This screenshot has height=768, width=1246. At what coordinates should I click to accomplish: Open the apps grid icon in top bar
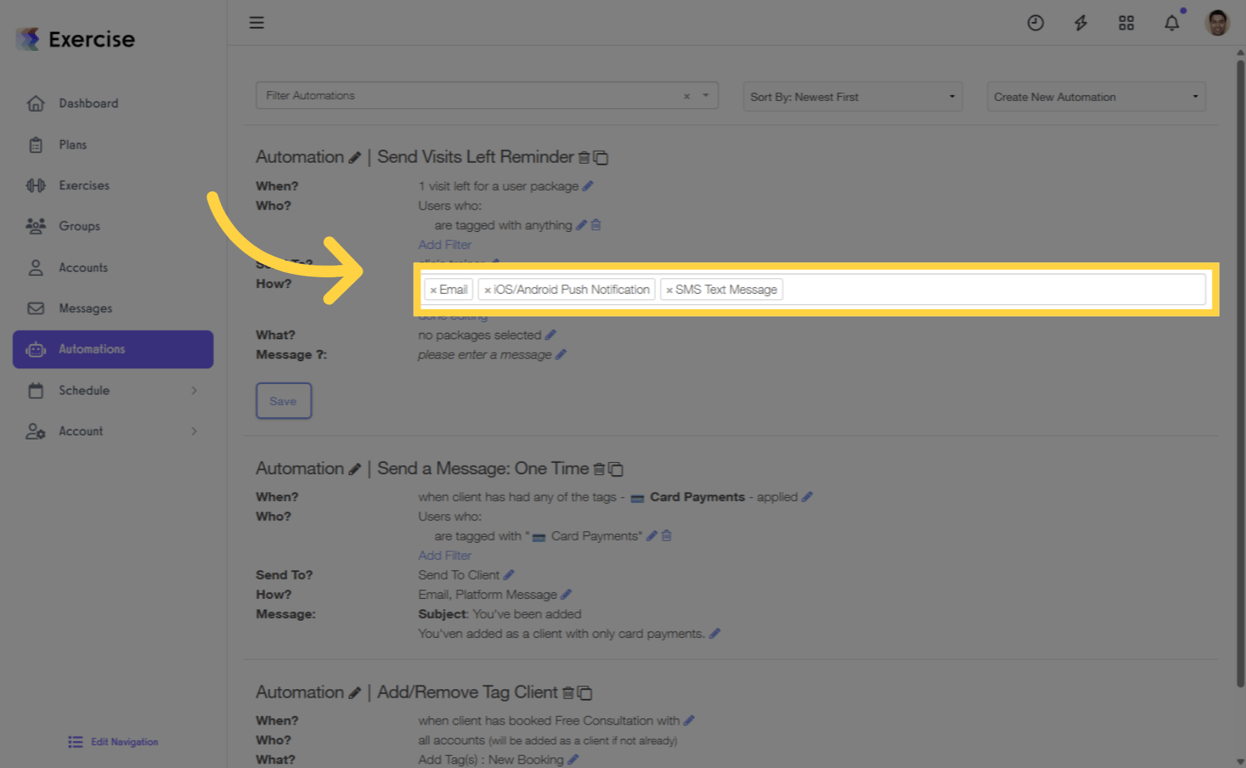coord(1126,22)
